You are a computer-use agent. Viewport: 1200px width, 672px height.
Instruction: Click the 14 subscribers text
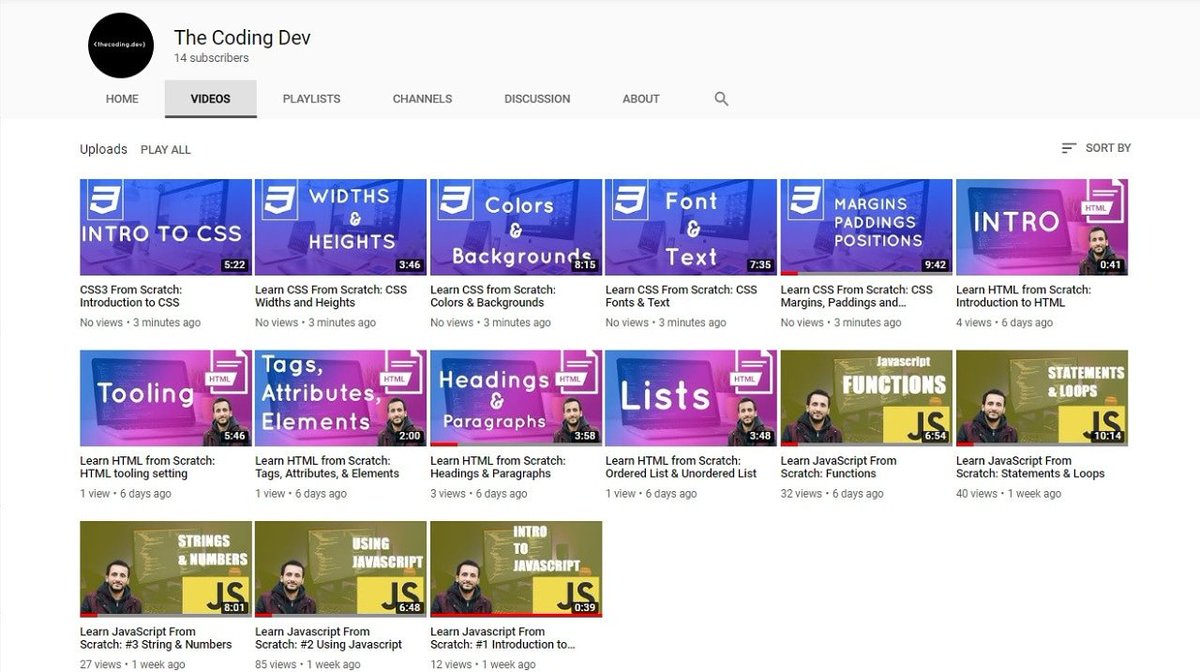211,59
